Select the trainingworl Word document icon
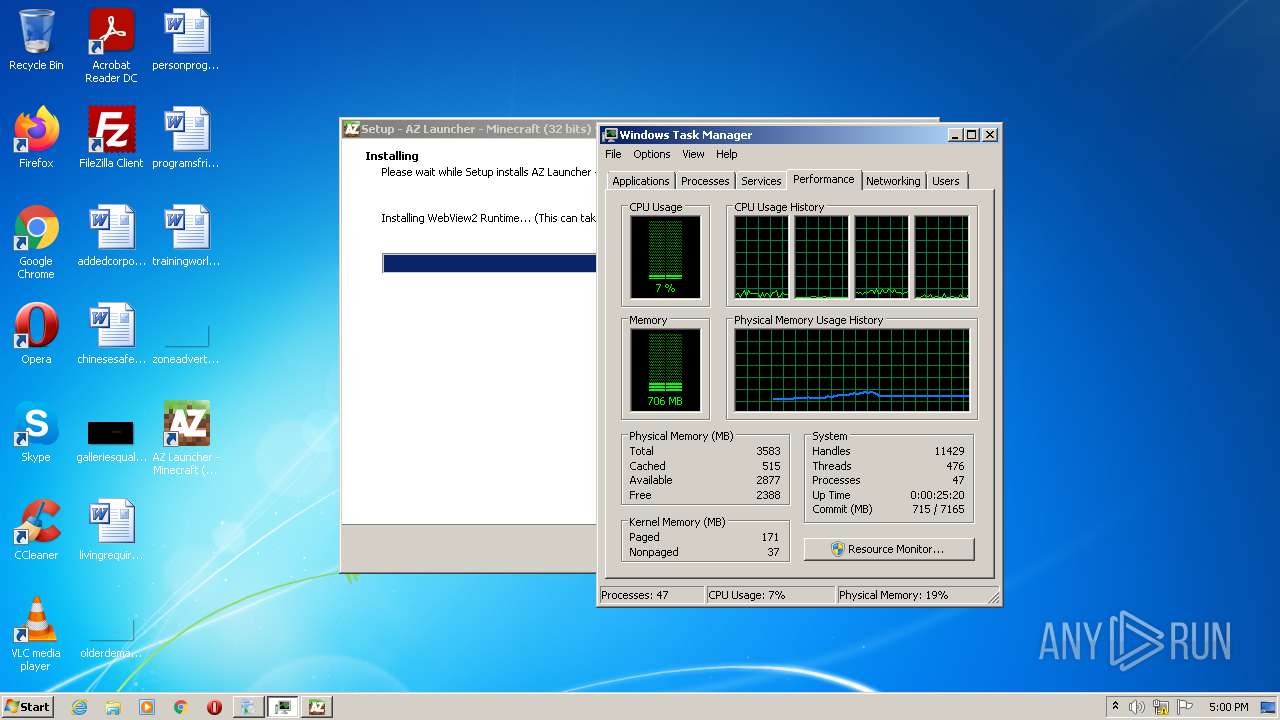Screen dimensions: 1280x720 point(186,236)
